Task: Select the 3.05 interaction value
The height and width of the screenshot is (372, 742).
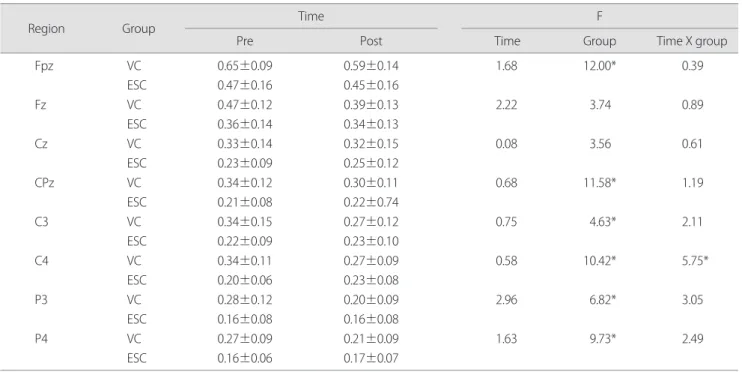Action: [692, 300]
